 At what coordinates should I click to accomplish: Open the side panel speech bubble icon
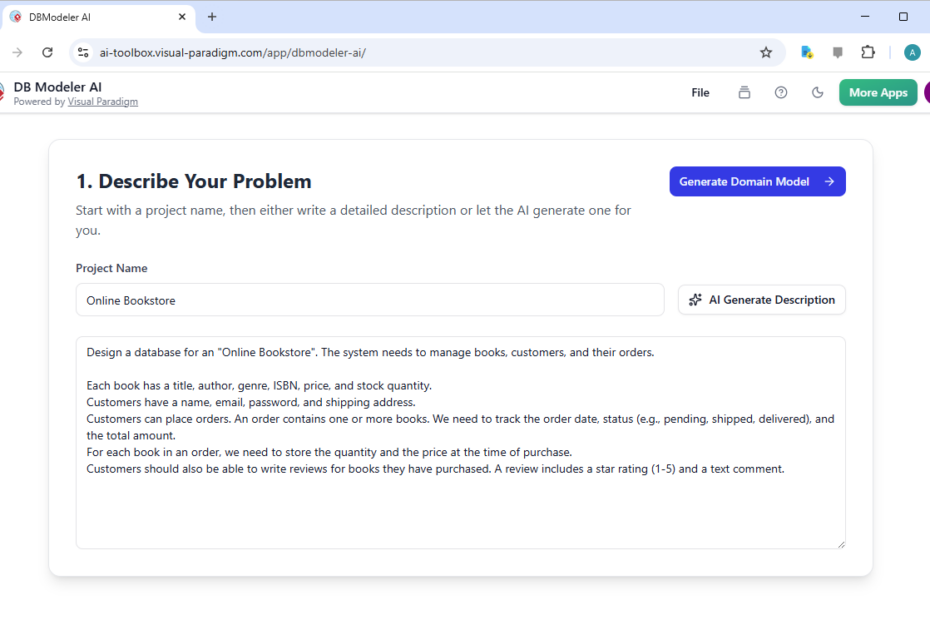click(x=838, y=51)
